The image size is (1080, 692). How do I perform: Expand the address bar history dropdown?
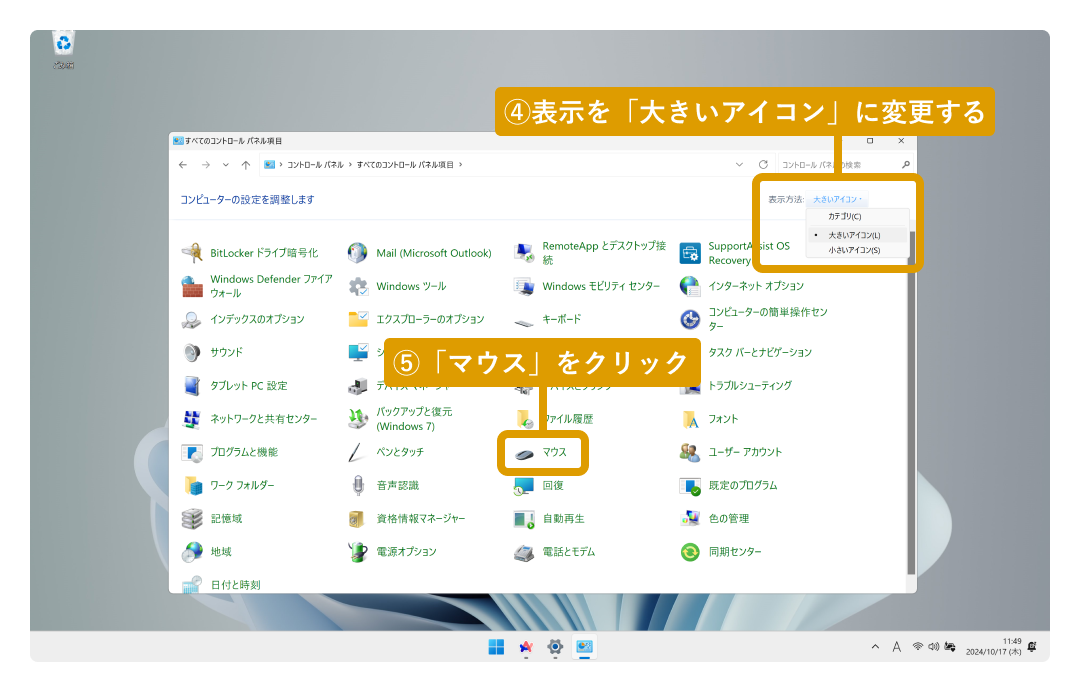point(739,165)
